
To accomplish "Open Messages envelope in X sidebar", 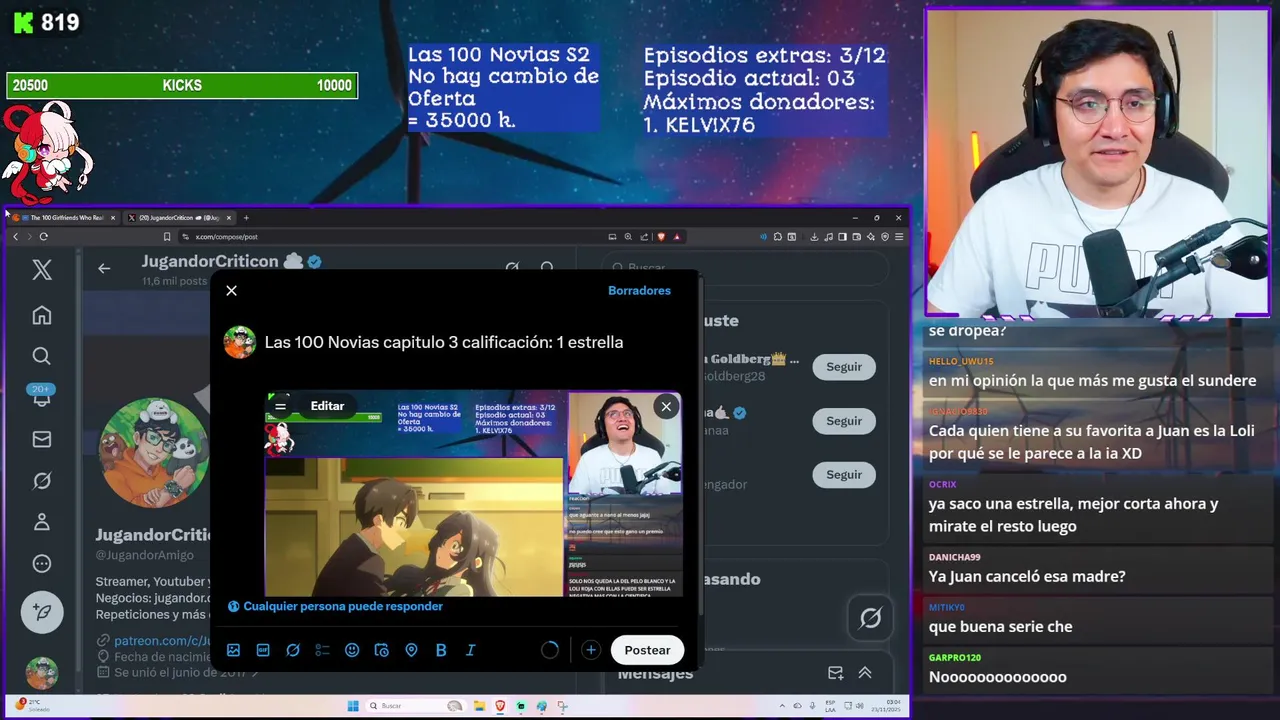I will tap(42, 439).
